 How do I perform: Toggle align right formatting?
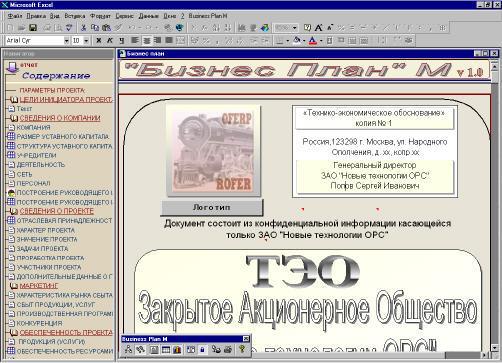pyautogui.click(x=158, y=41)
